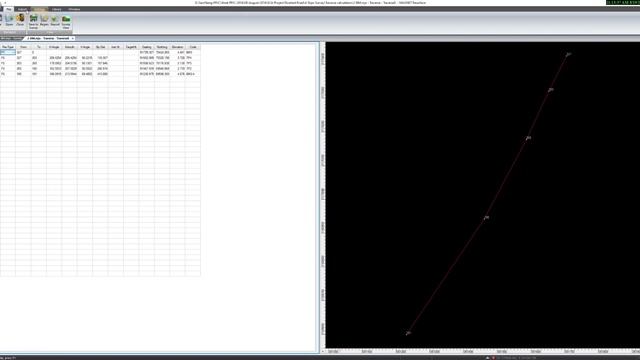This screenshot has width=640, height=360.
Task: Click the To column header
Action: click(x=39, y=47)
